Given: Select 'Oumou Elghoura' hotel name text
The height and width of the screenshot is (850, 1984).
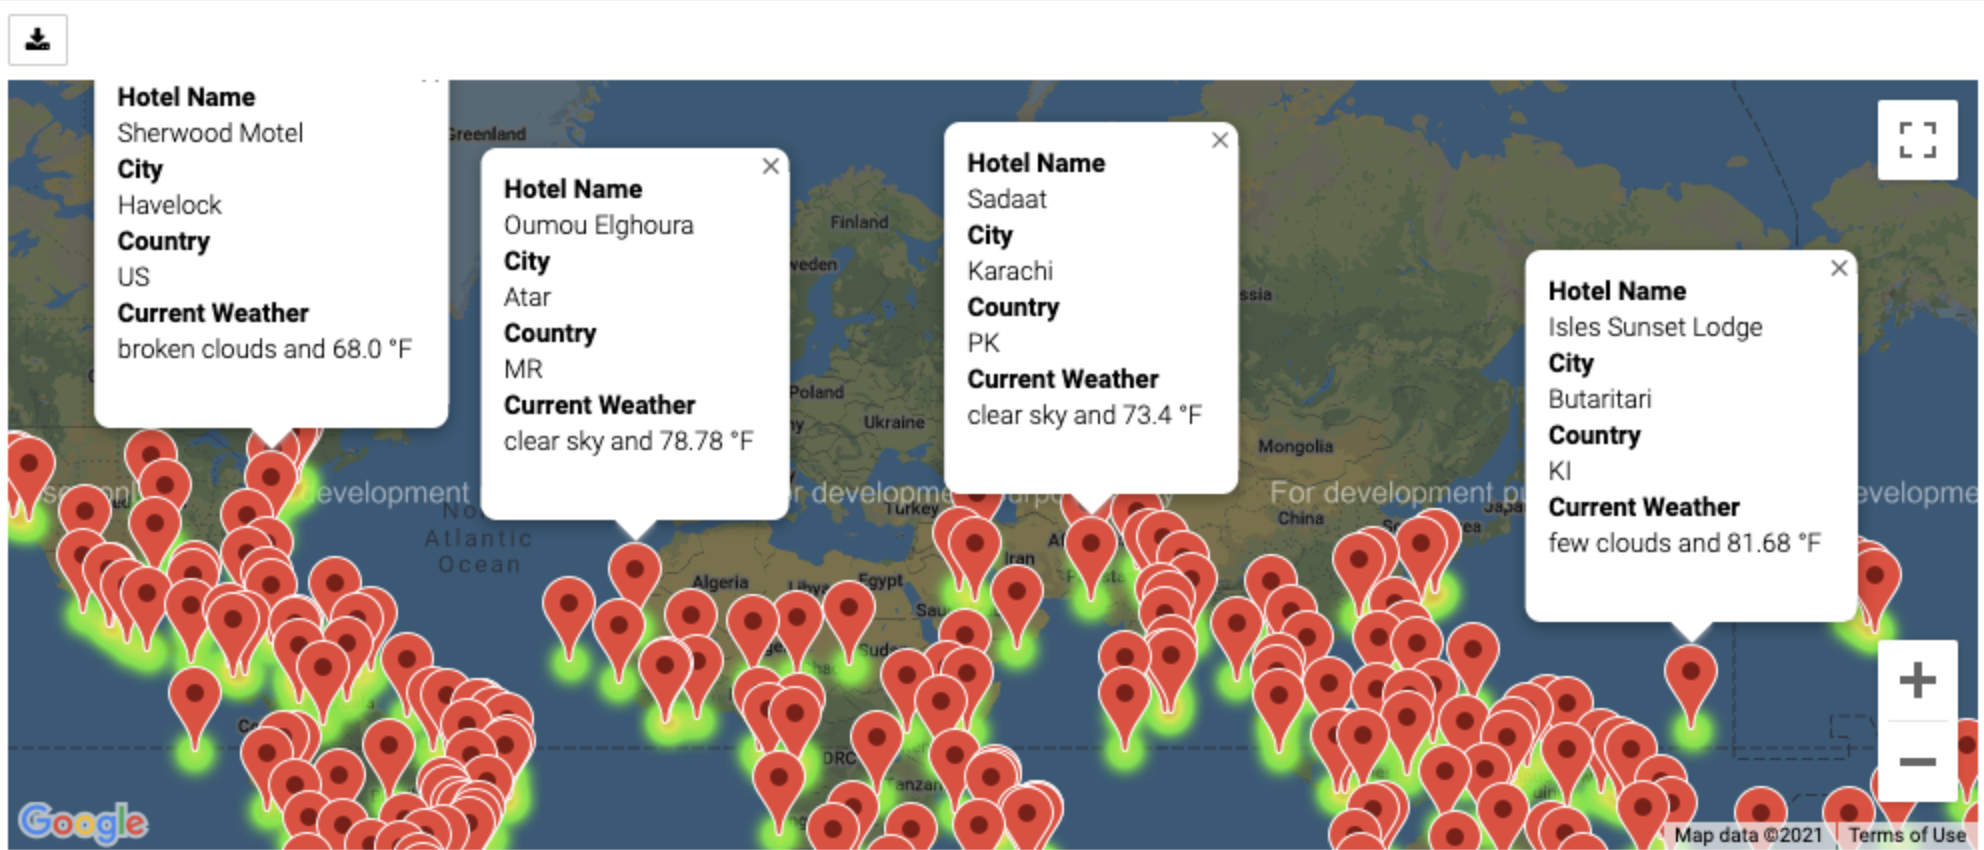Looking at the screenshot, I should pos(598,225).
